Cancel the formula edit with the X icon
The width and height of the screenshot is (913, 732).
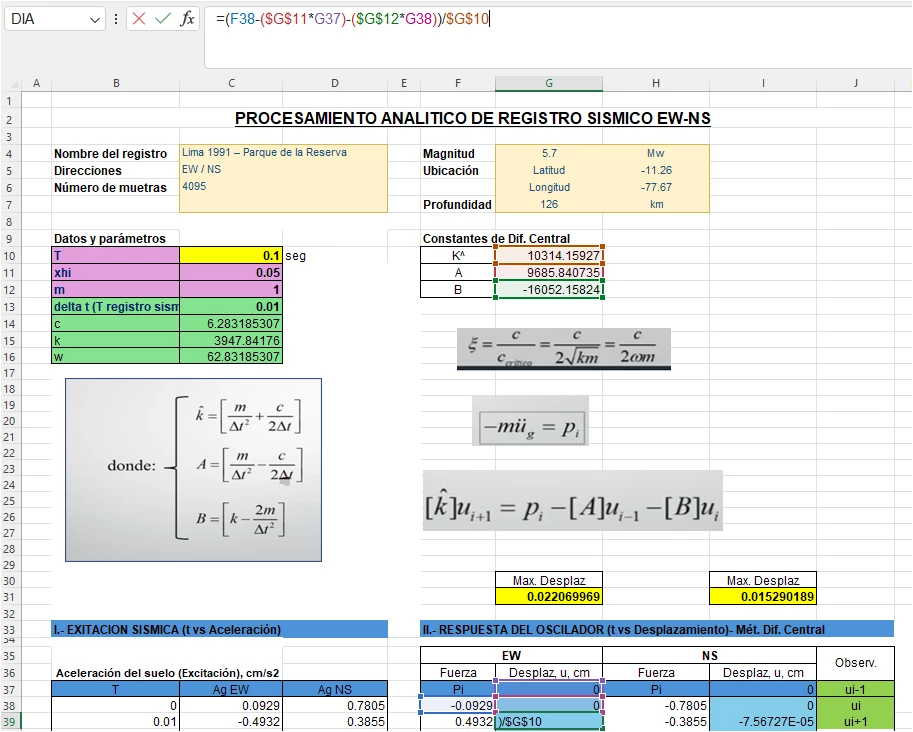pos(139,19)
